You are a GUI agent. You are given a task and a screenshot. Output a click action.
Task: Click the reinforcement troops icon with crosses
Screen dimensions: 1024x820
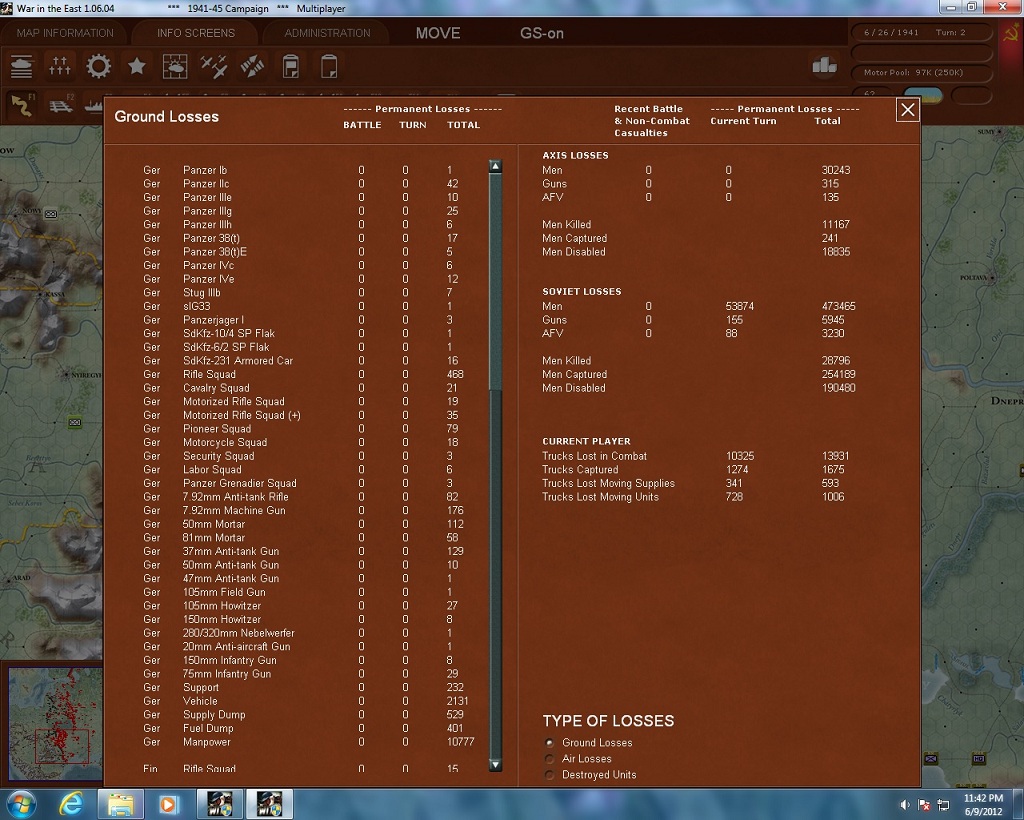pyautogui.click(x=59, y=66)
